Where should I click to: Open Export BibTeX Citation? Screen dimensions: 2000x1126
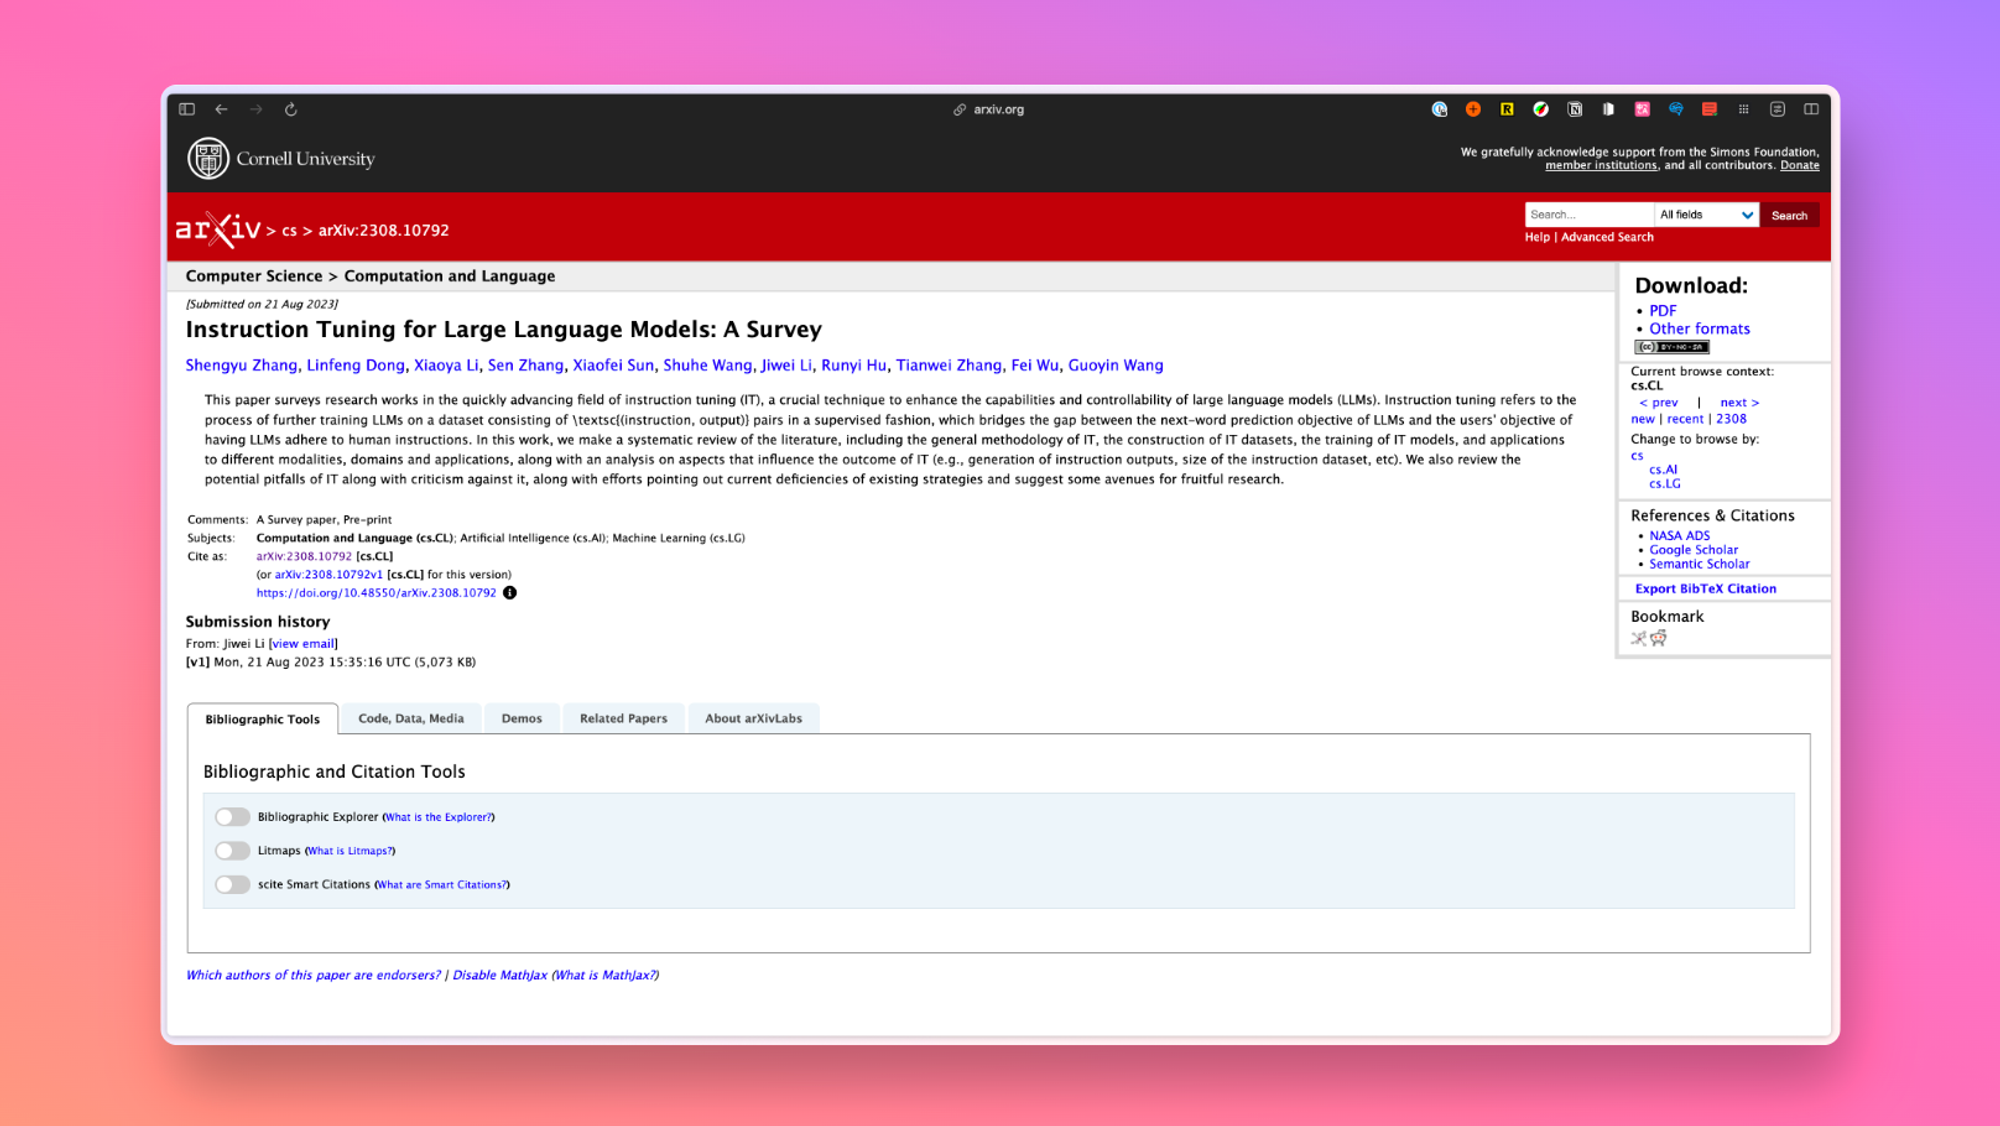[x=1706, y=589]
